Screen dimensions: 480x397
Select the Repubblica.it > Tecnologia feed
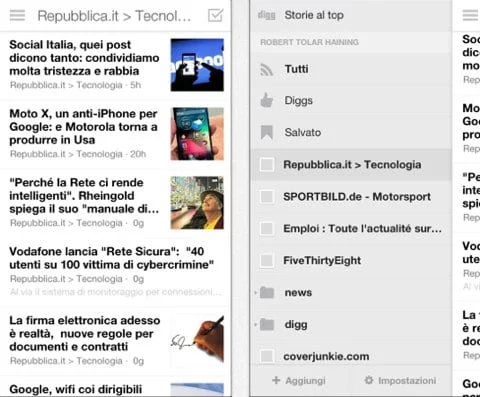(352, 164)
